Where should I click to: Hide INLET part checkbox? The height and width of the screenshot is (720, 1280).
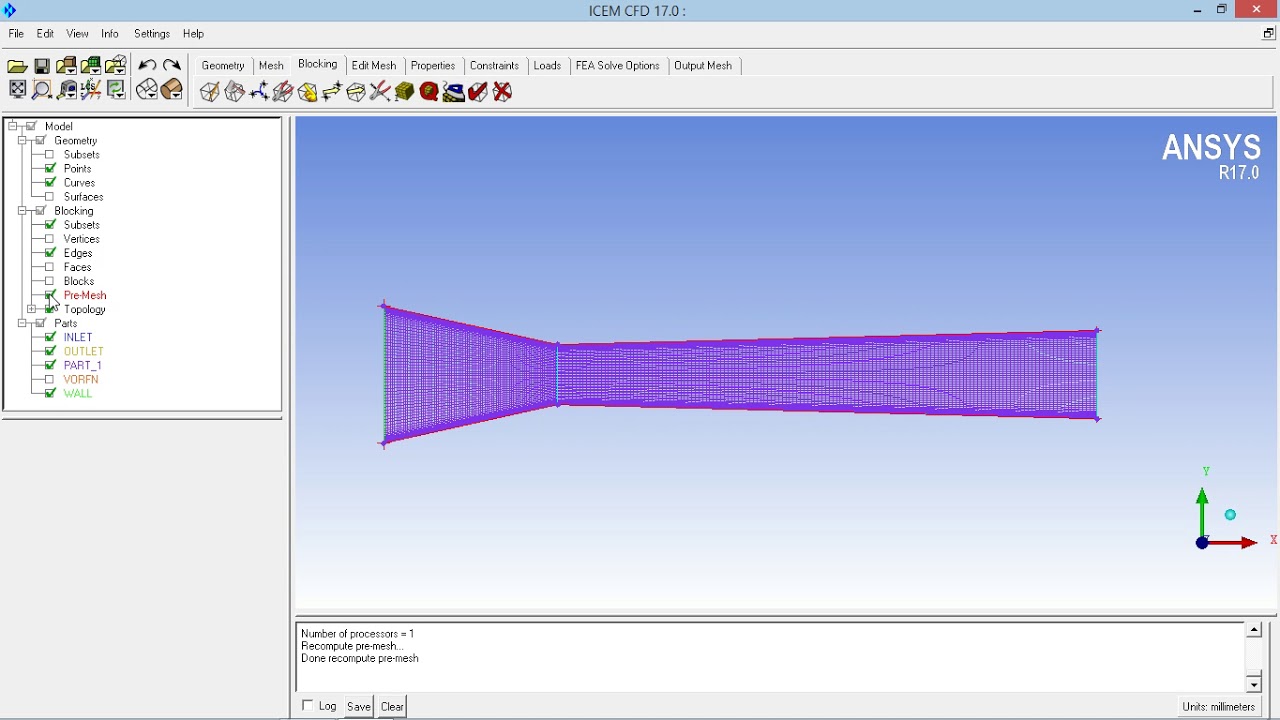point(50,338)
